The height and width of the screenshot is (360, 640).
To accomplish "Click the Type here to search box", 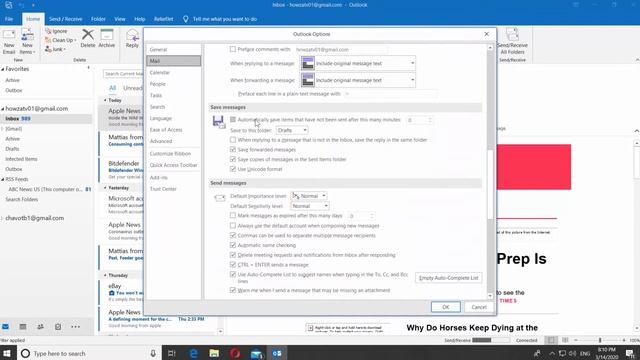I will coord(89,353).
